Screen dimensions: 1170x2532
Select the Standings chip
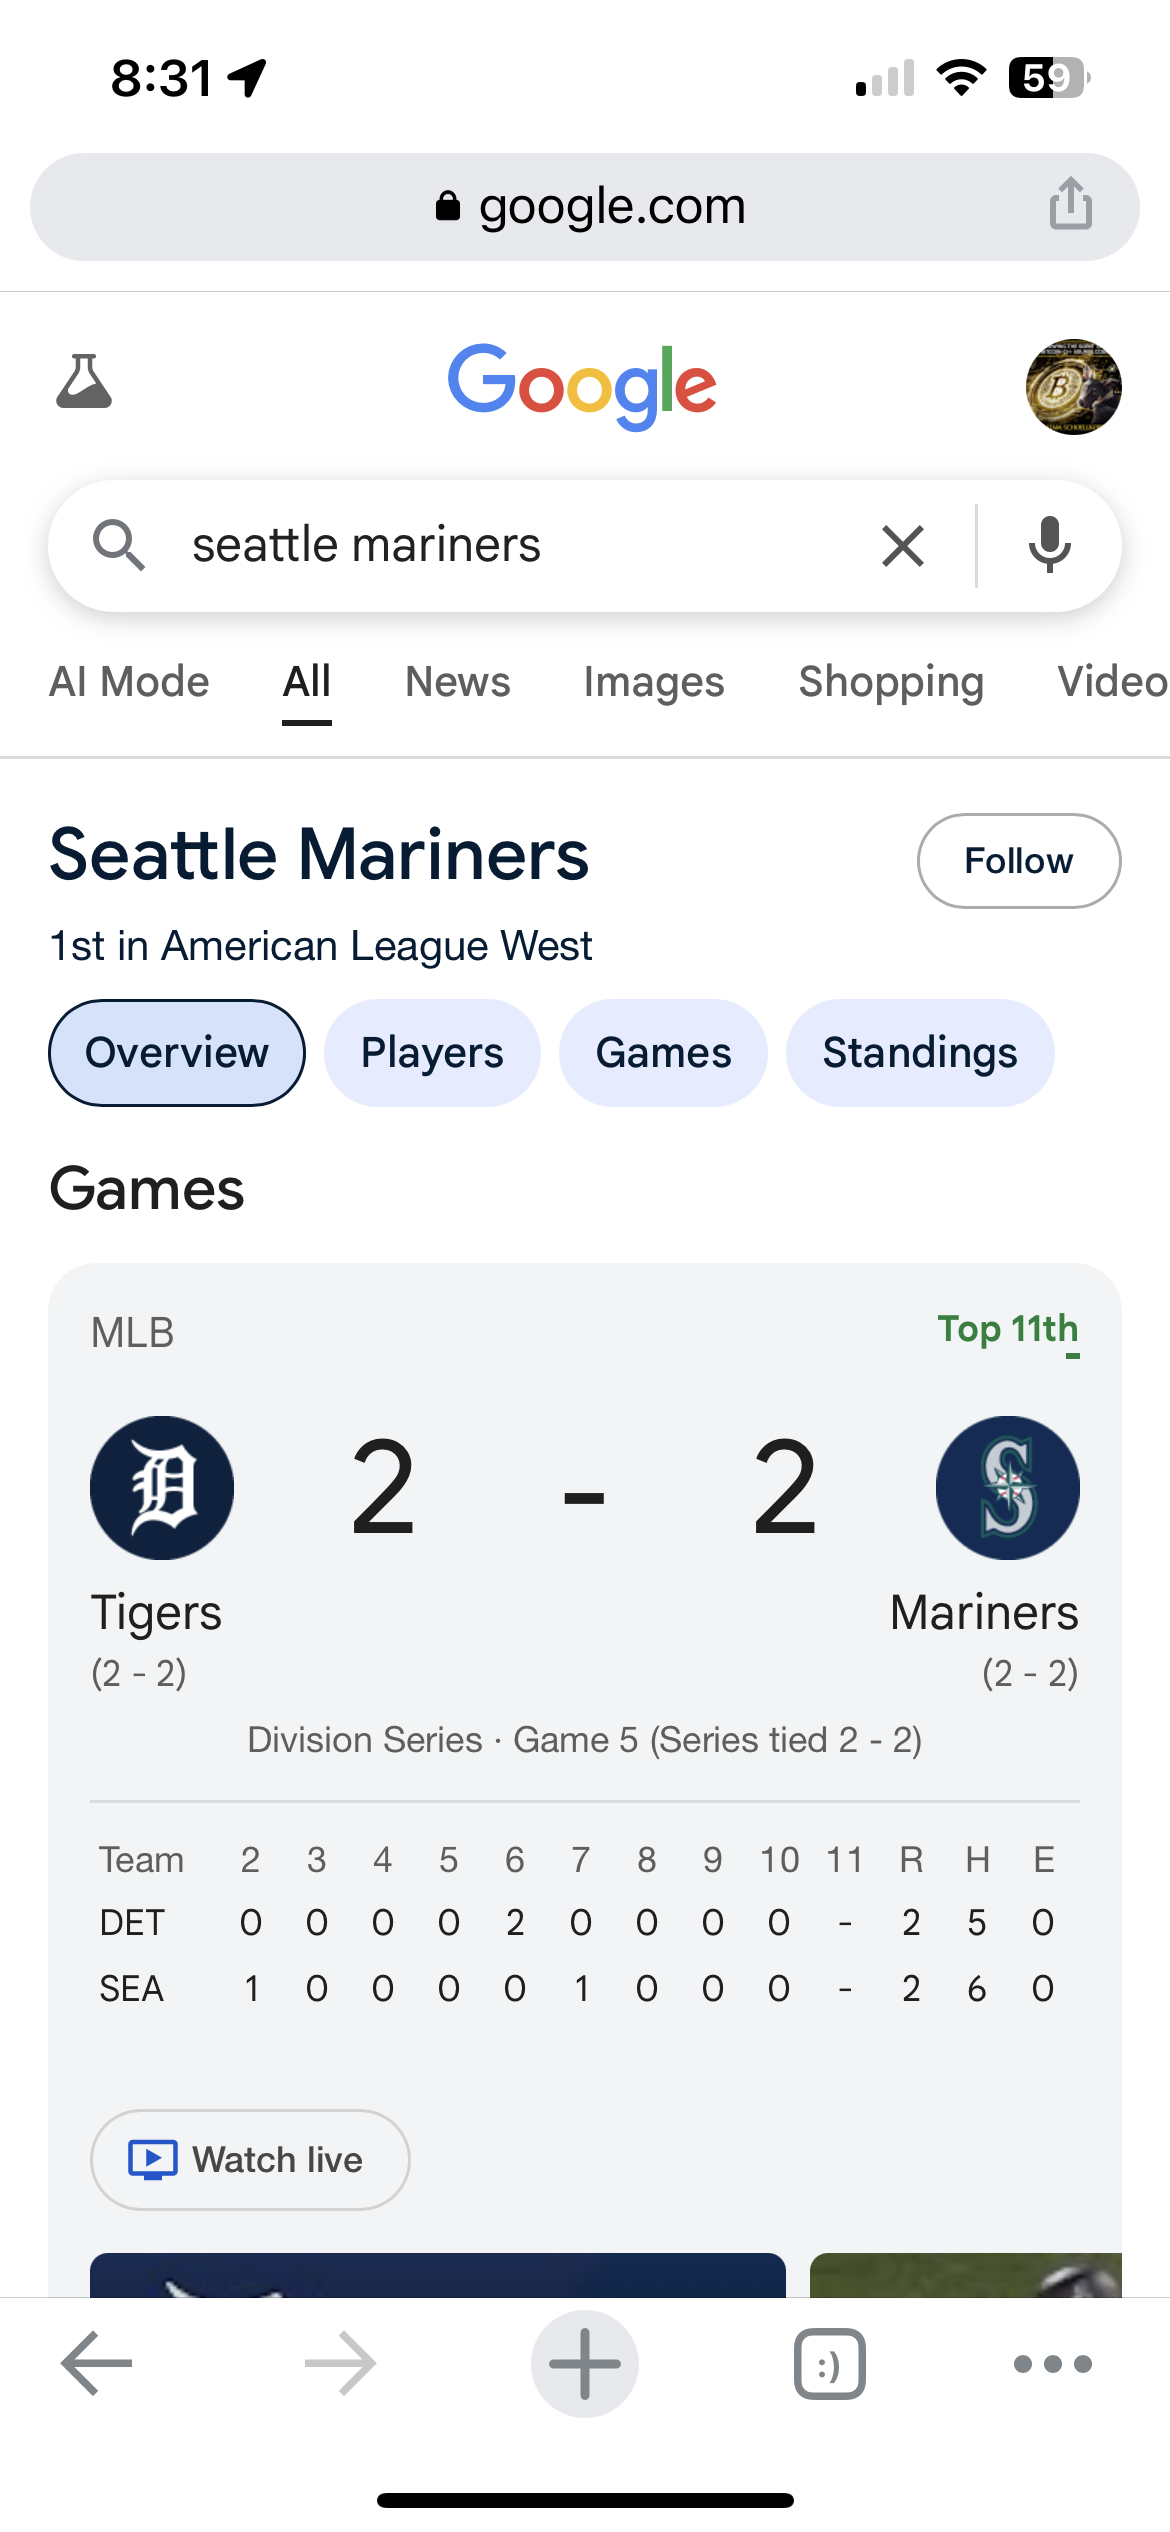(x=919, y=1053)
